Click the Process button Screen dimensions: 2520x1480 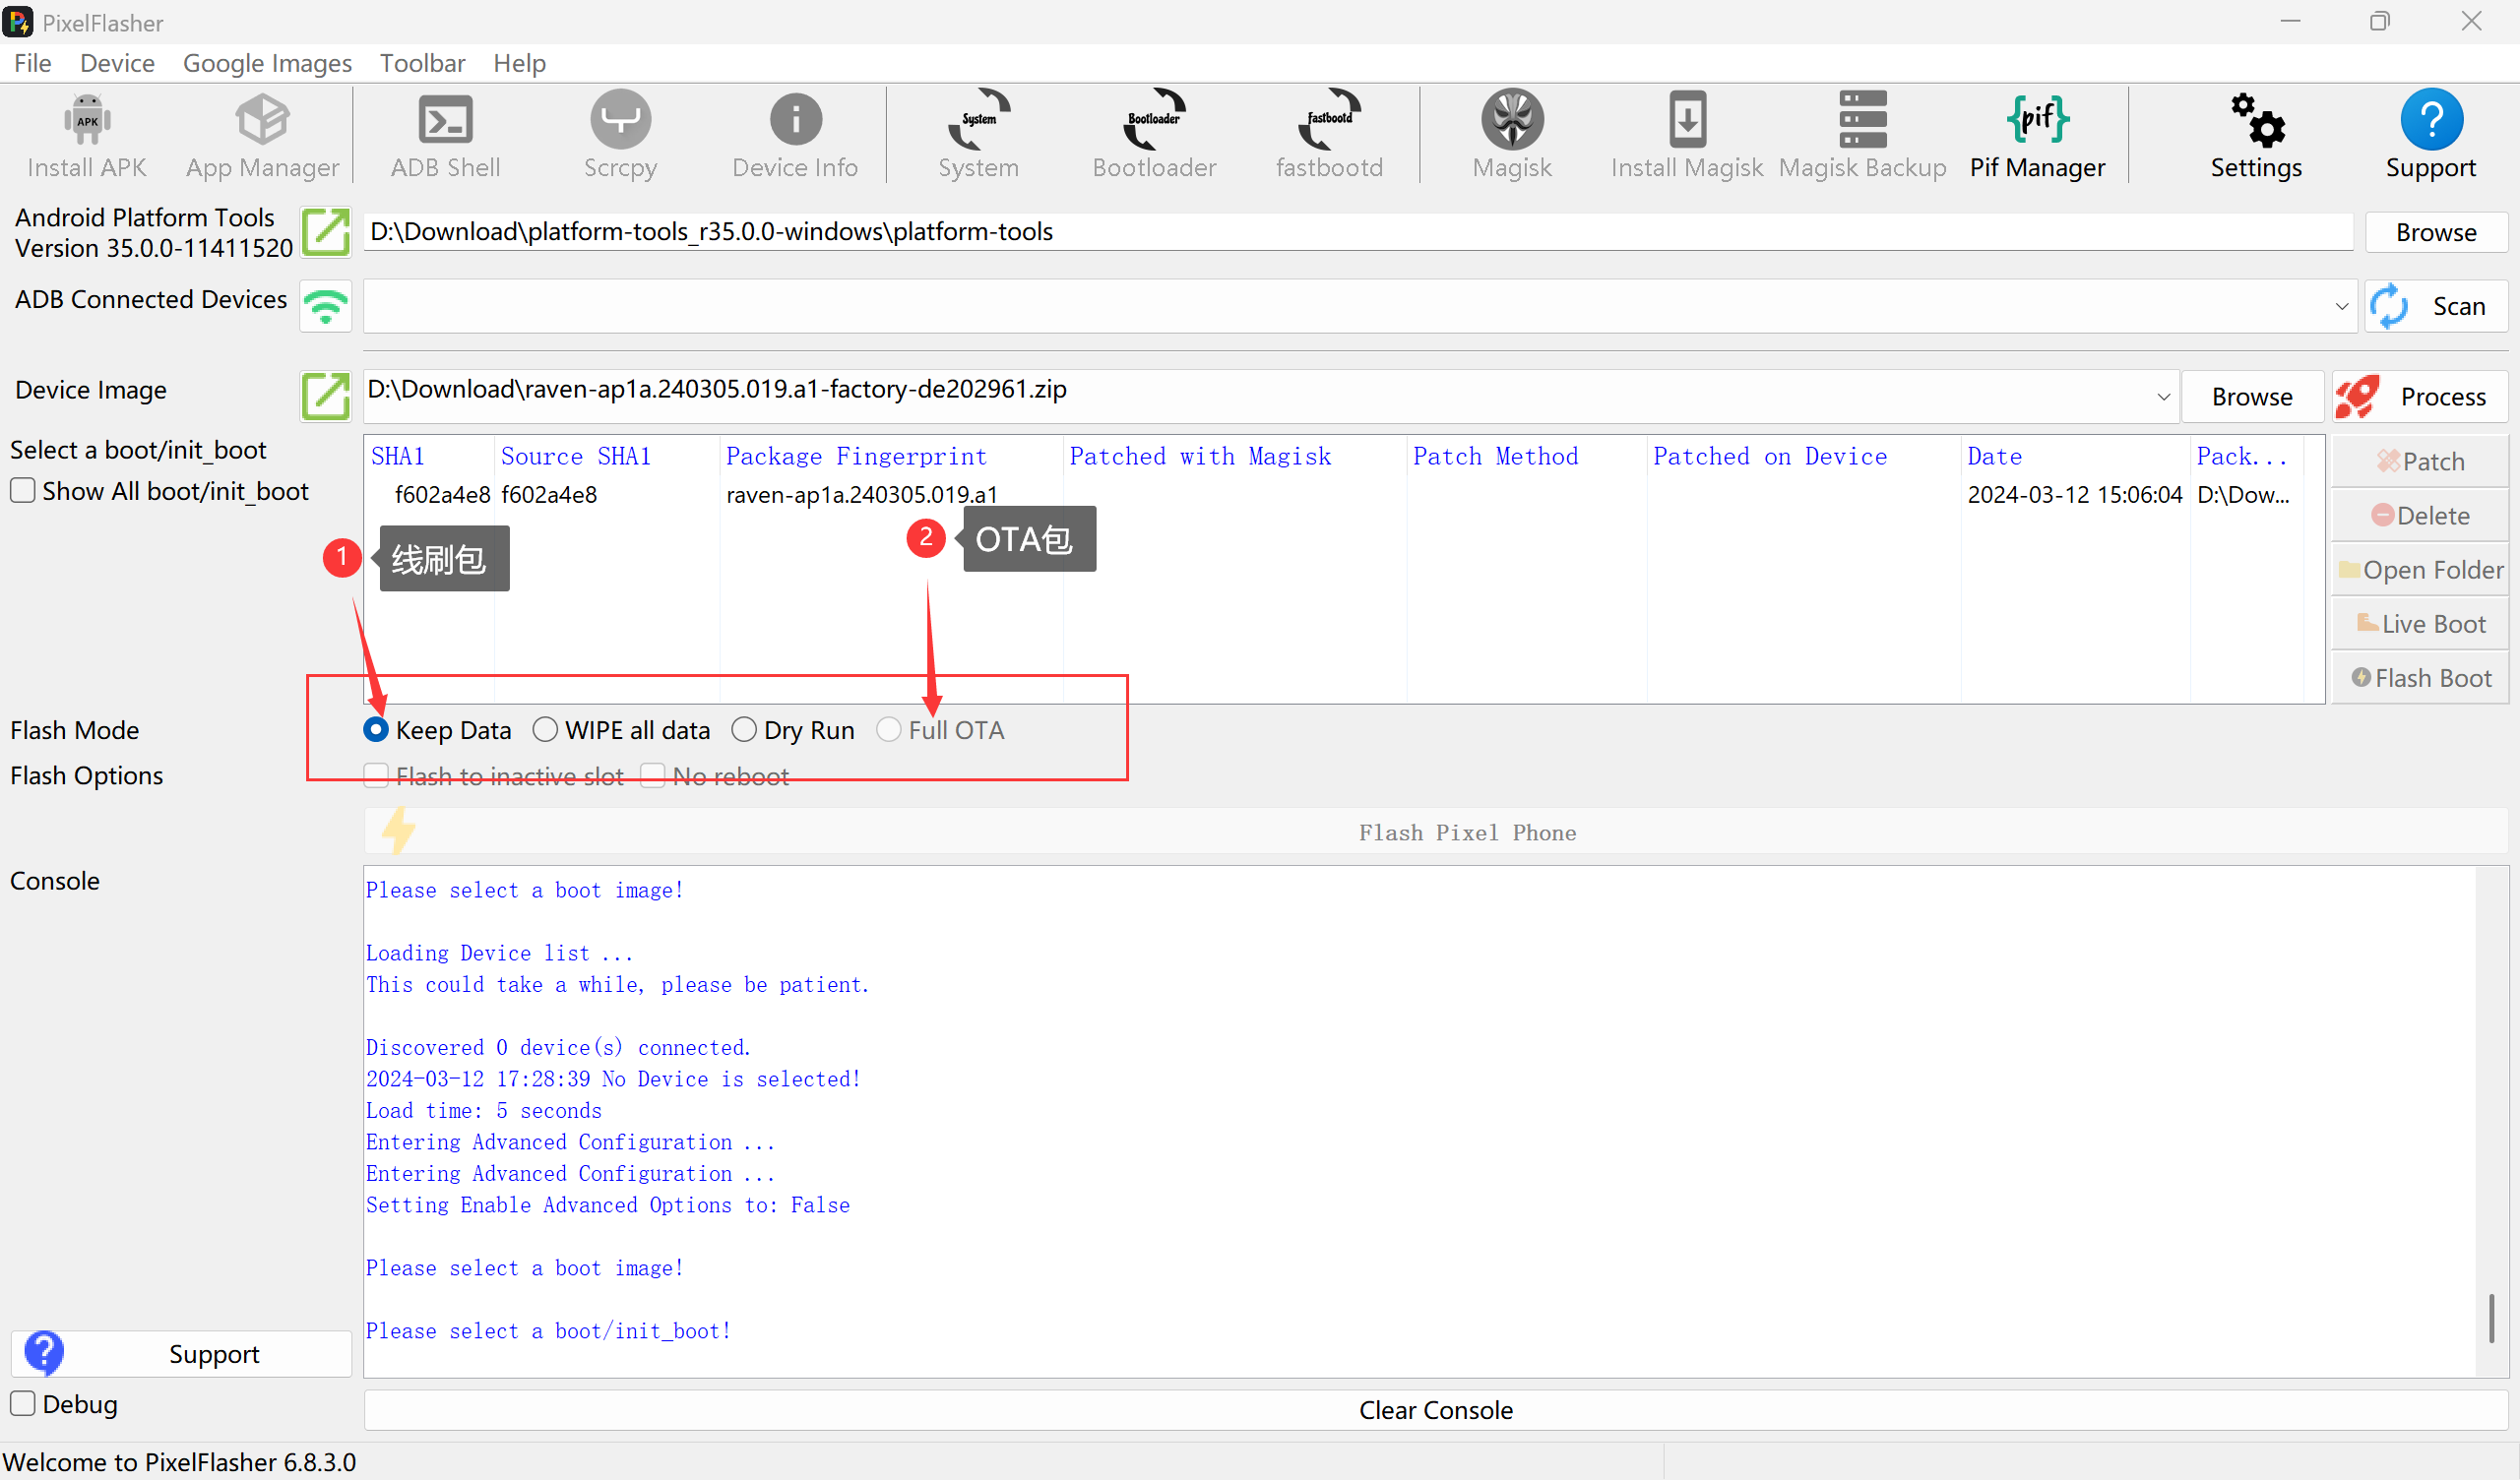2420,397
